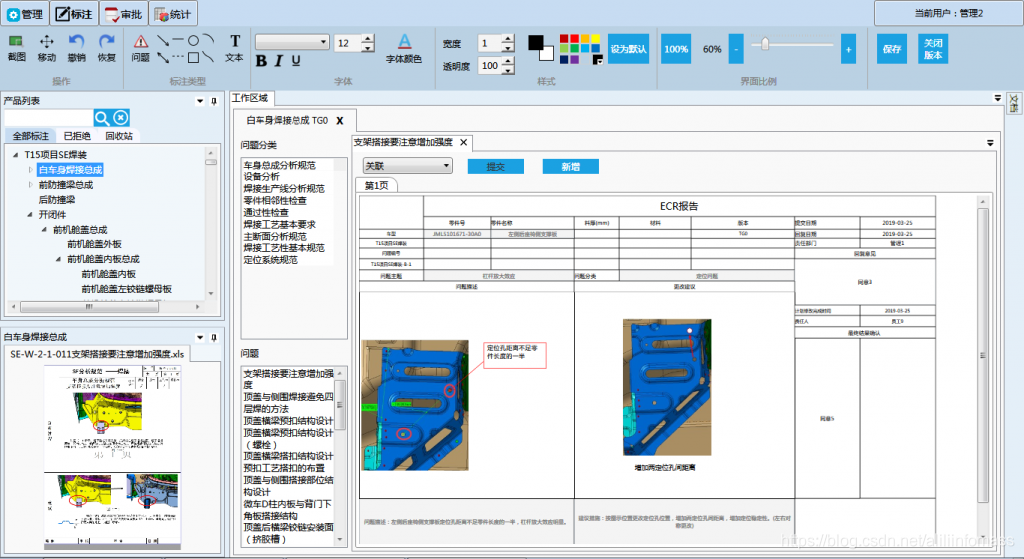Click the 新增 add button
Screen dimensions: 1024x559
click(x=570, y=167)
